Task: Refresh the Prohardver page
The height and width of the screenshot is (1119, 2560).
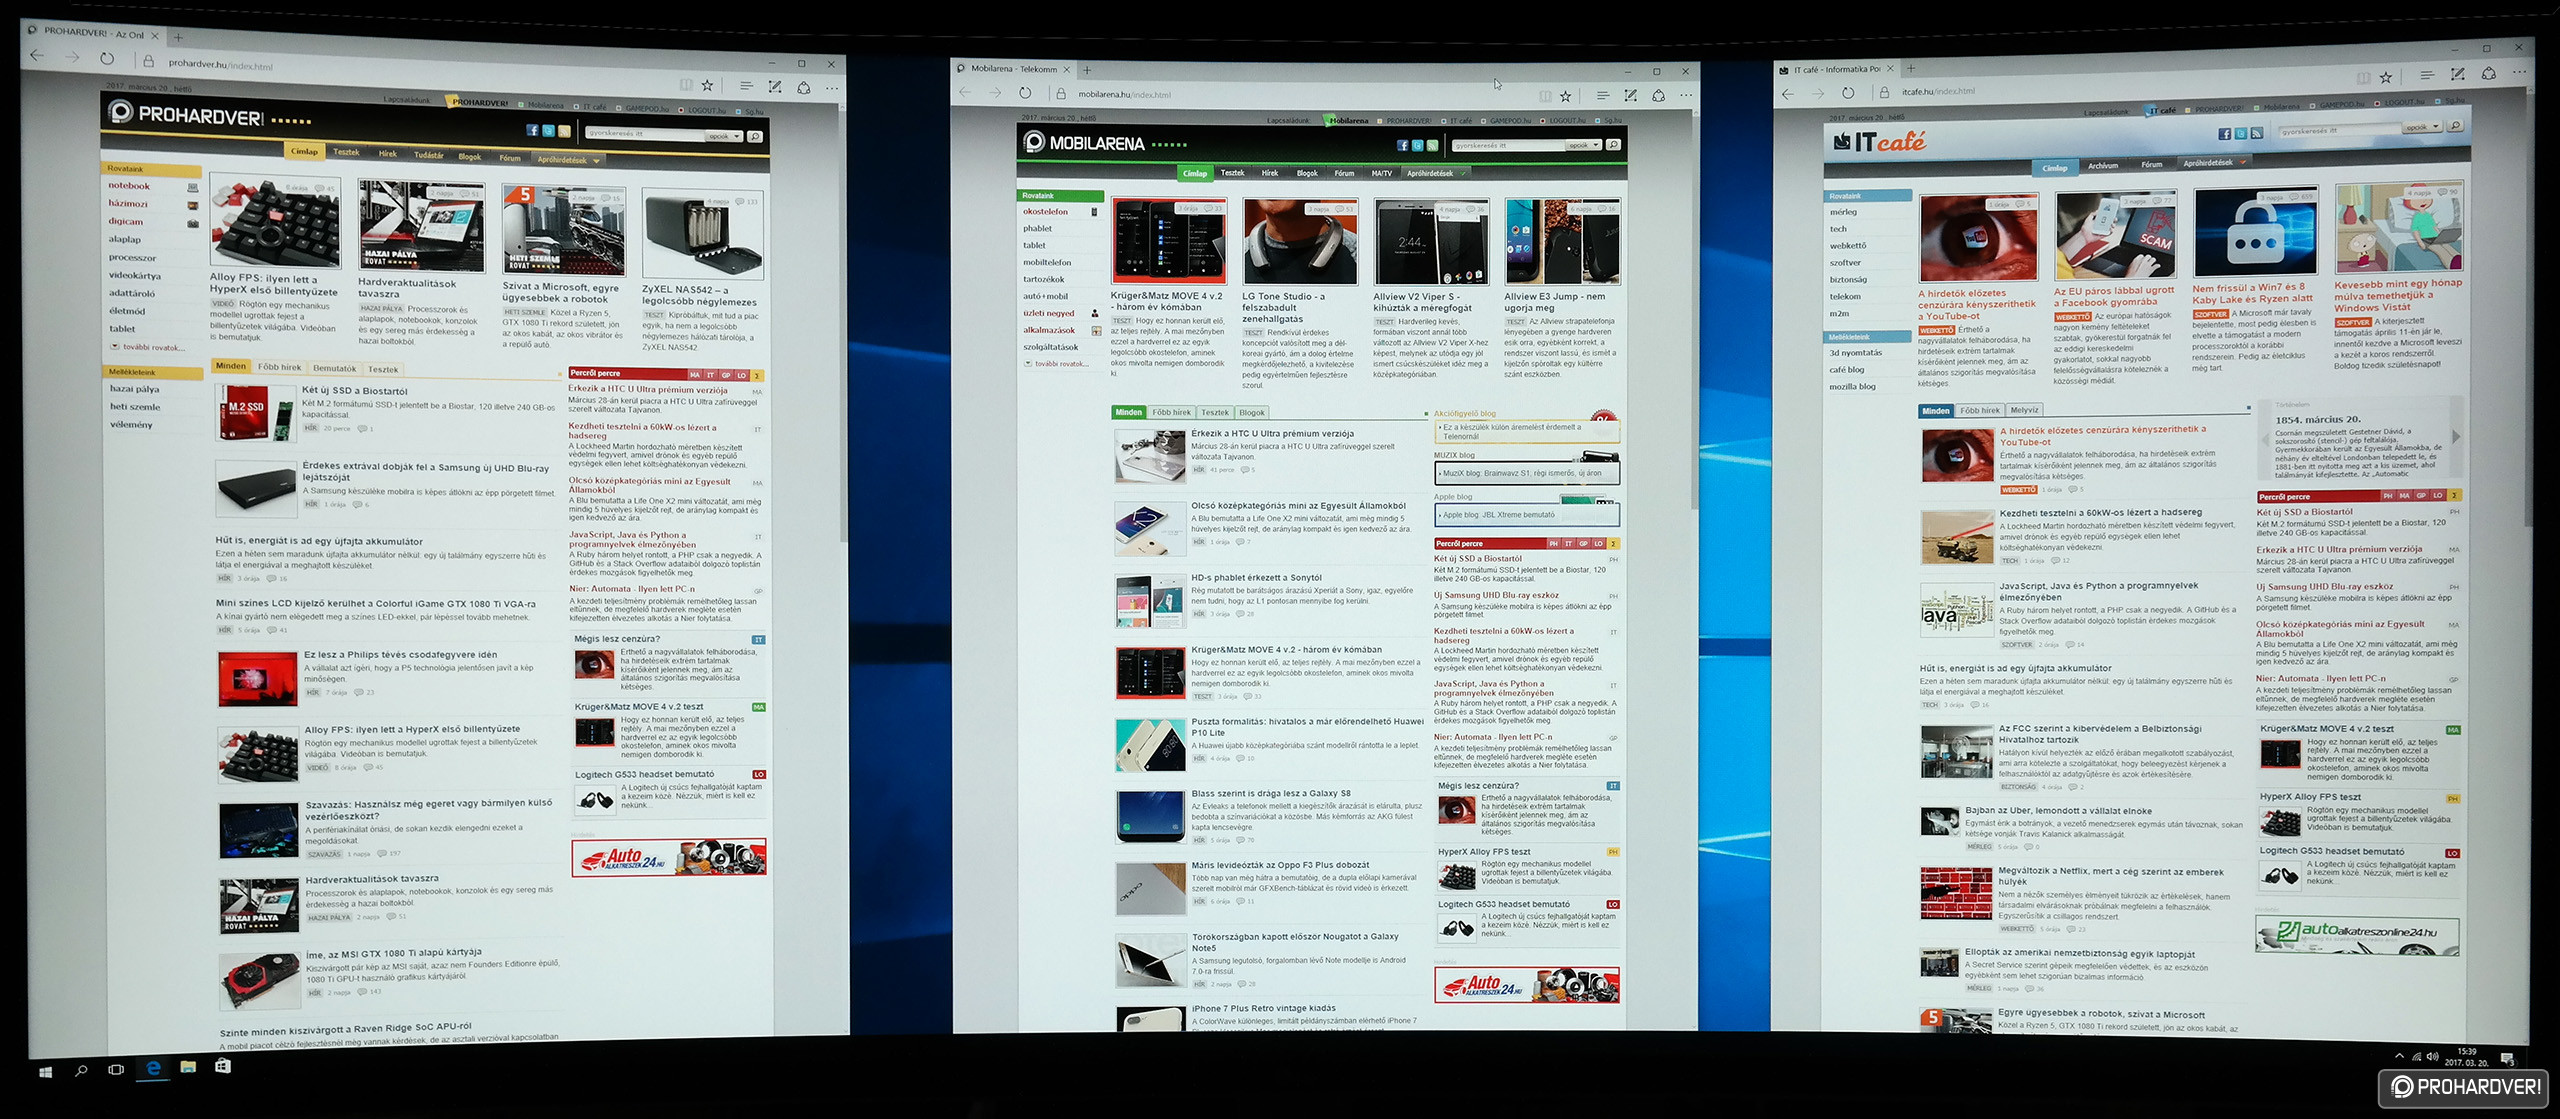Action: point(107,59)
